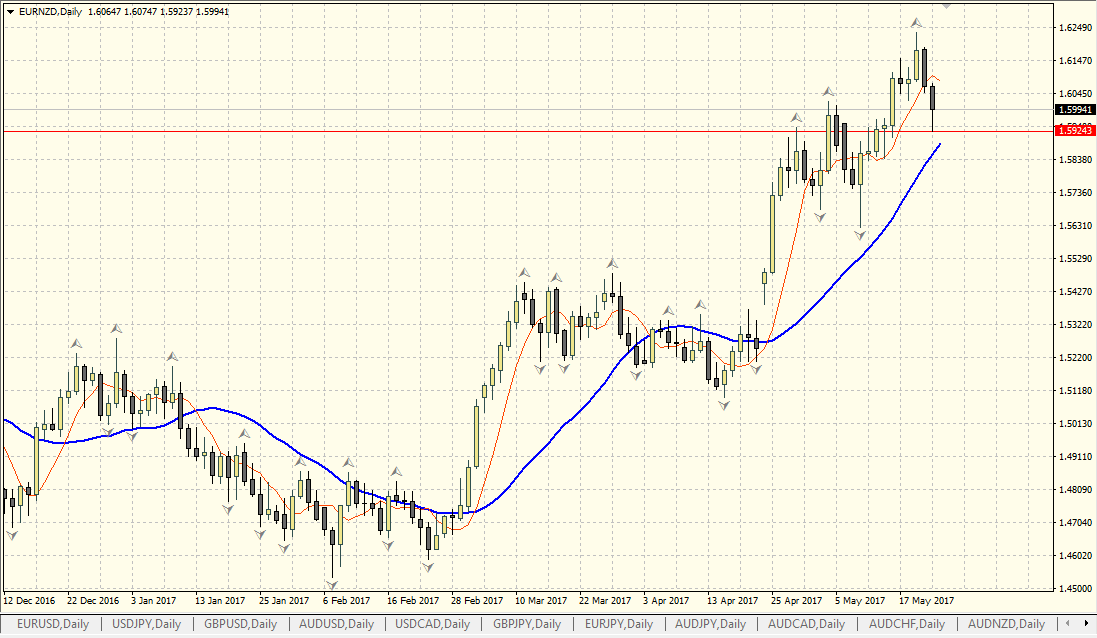Viewport: 1097px width, 638px height.
Task: Click the 1.60450 price scale label
Action: point(1075,94)
